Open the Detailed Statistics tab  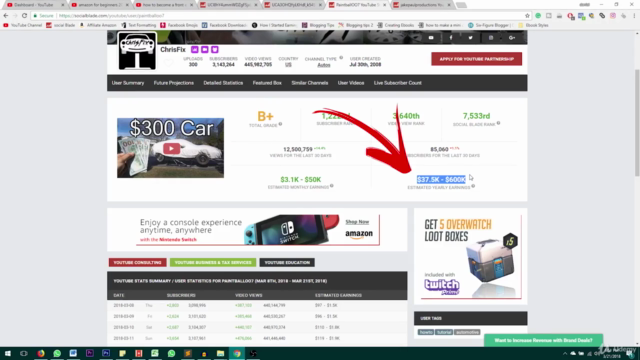223,83
